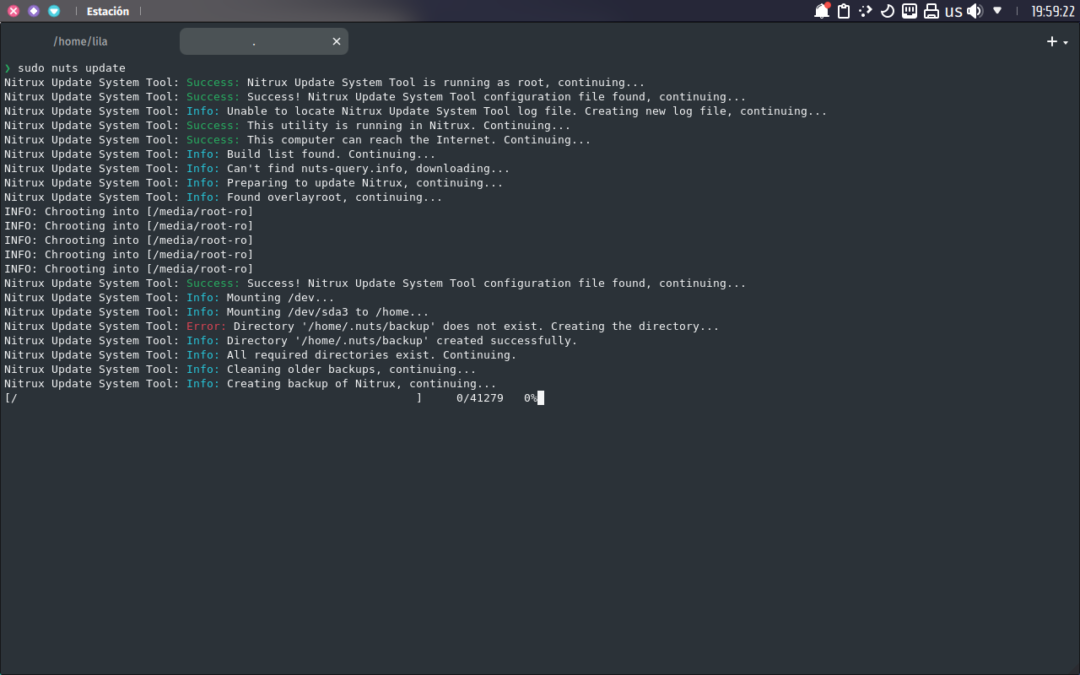Close the active terminal tab

337,41
